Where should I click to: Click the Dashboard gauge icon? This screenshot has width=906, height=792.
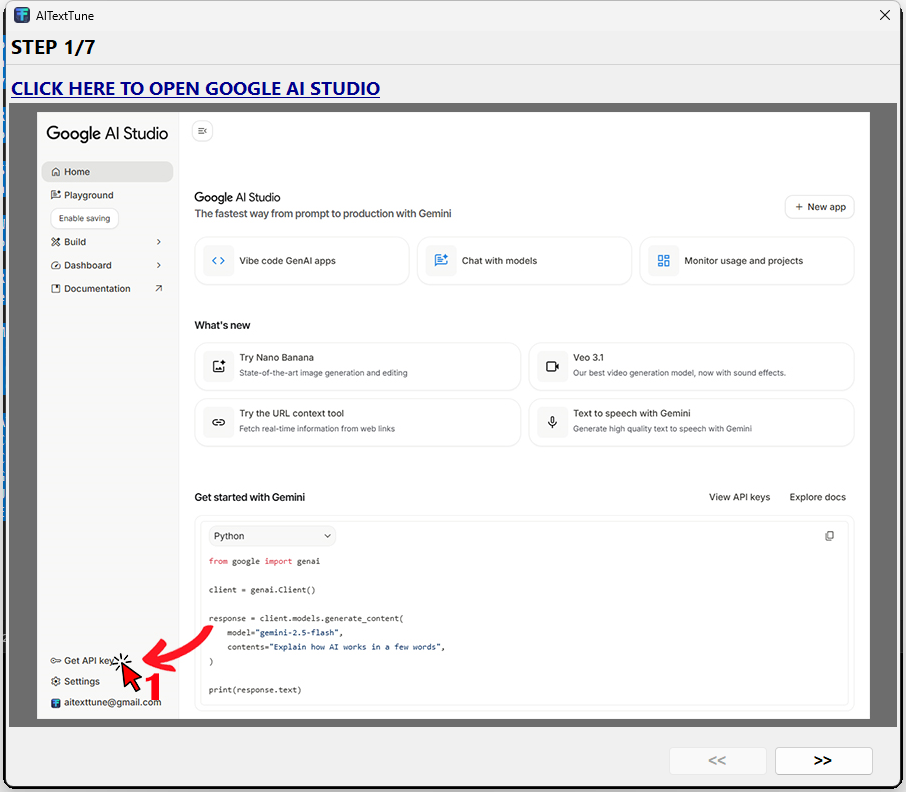click(55, 265)
